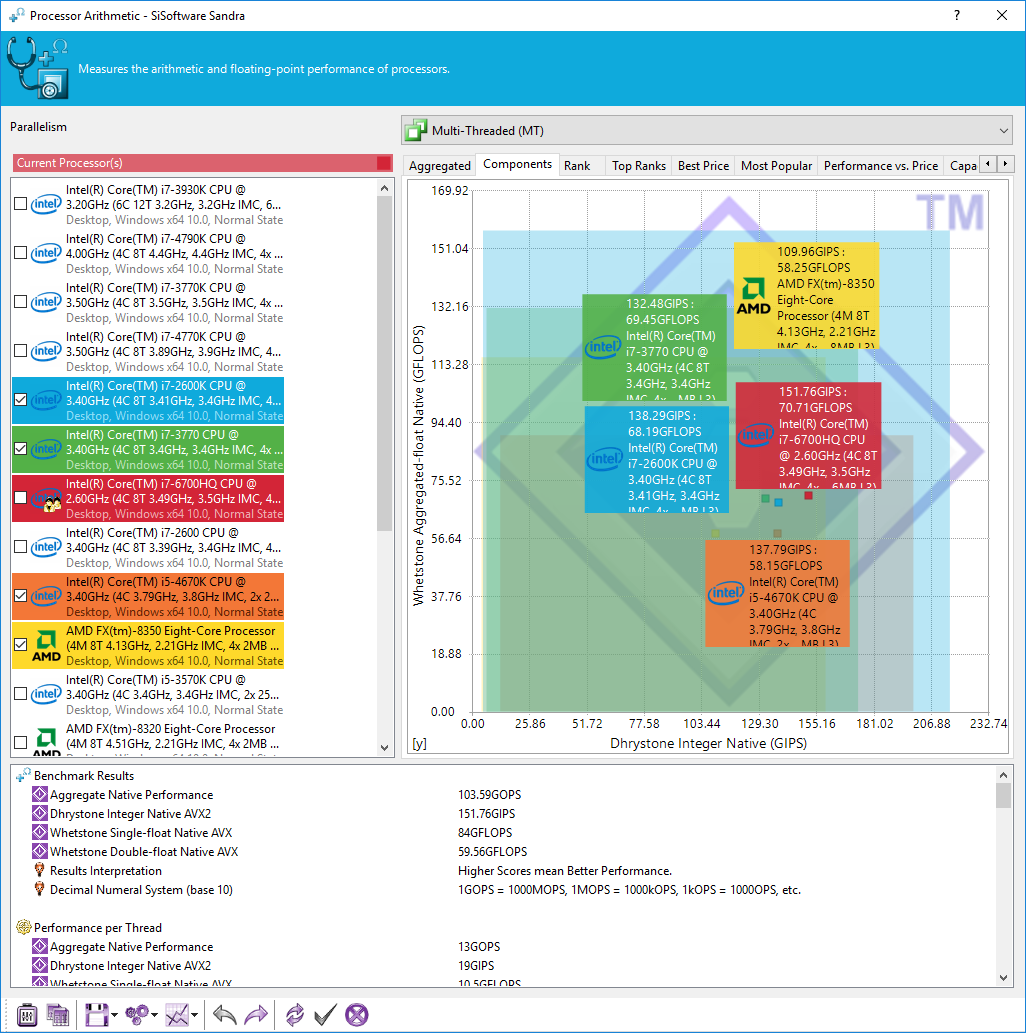1026x1033 pixels.
Task: Open Performance vs. Price tab
Action: pos(880,166)
